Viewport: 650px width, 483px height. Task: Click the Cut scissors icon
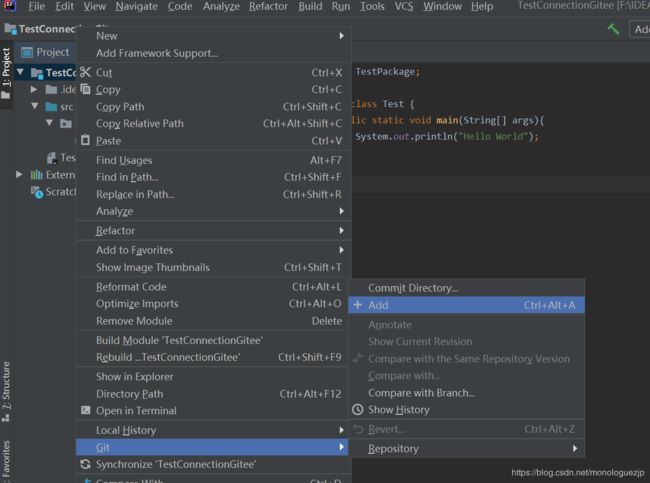click(x=85, y=72)
